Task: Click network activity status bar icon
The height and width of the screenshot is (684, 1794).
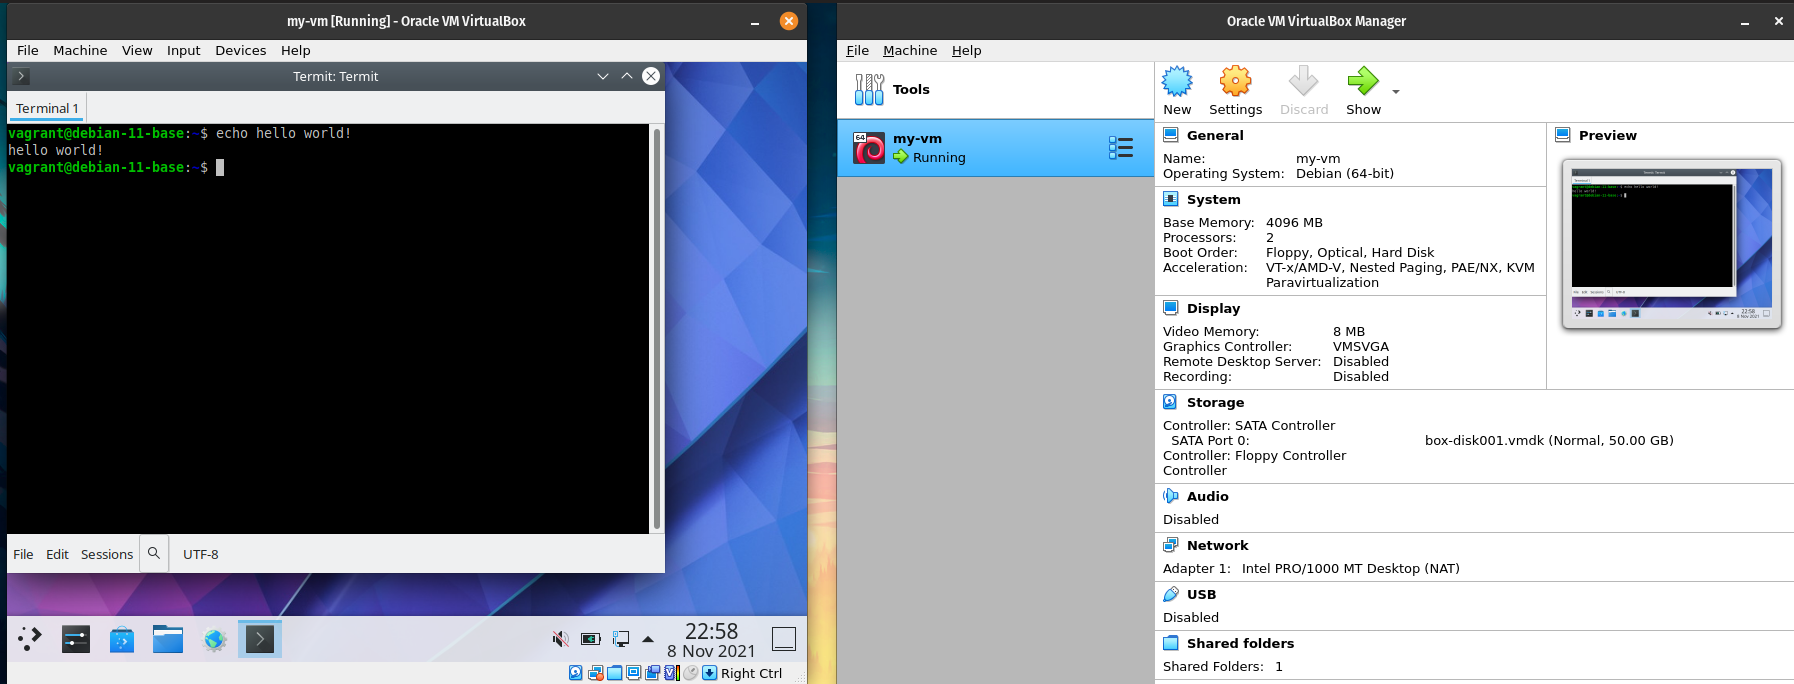Action: click(x=595, y=673)
